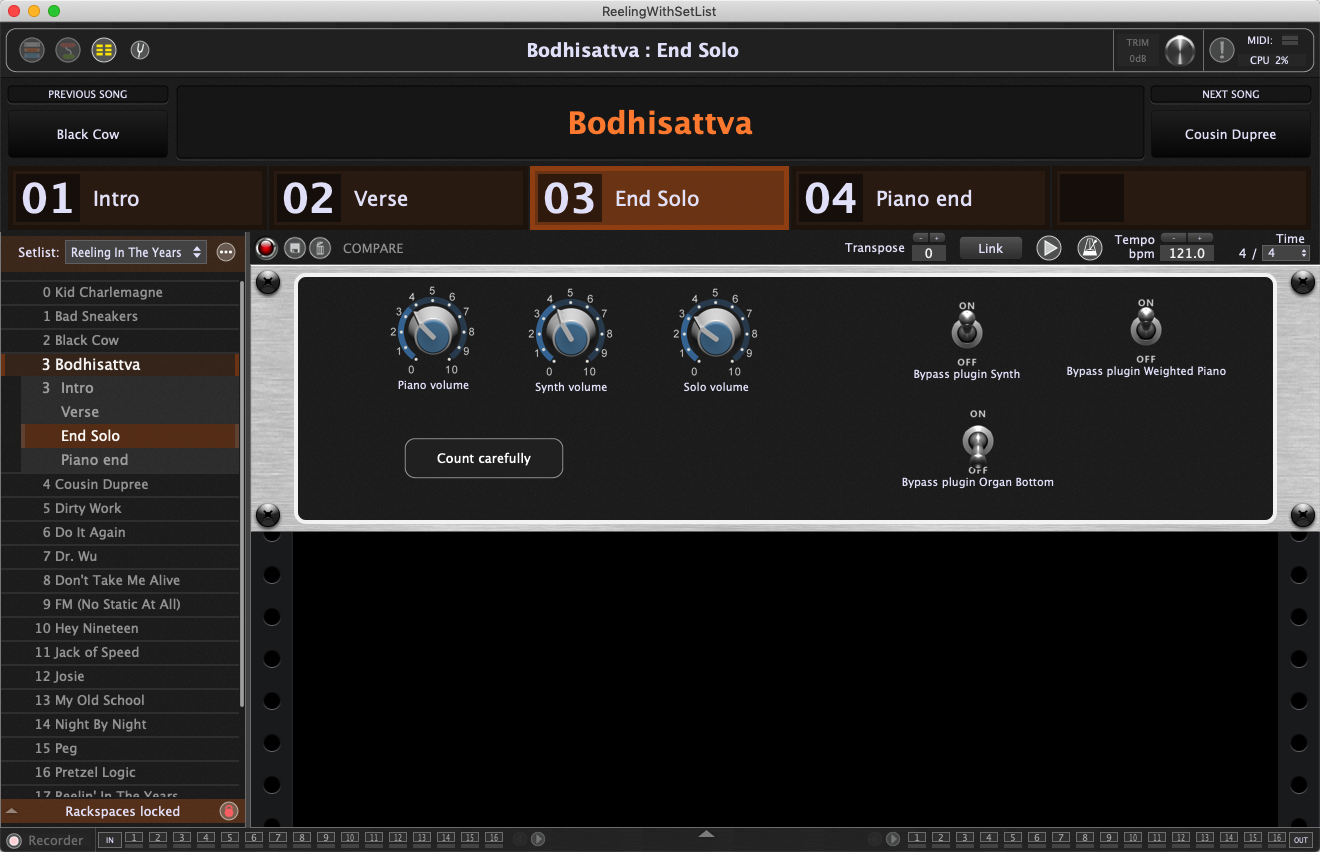
Task: Click the Piano volume knob
Action: [x=432, y=333]
